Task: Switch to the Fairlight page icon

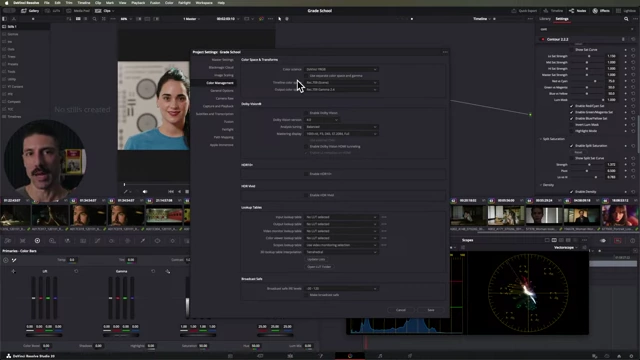Action: click(x=380, y=356)
